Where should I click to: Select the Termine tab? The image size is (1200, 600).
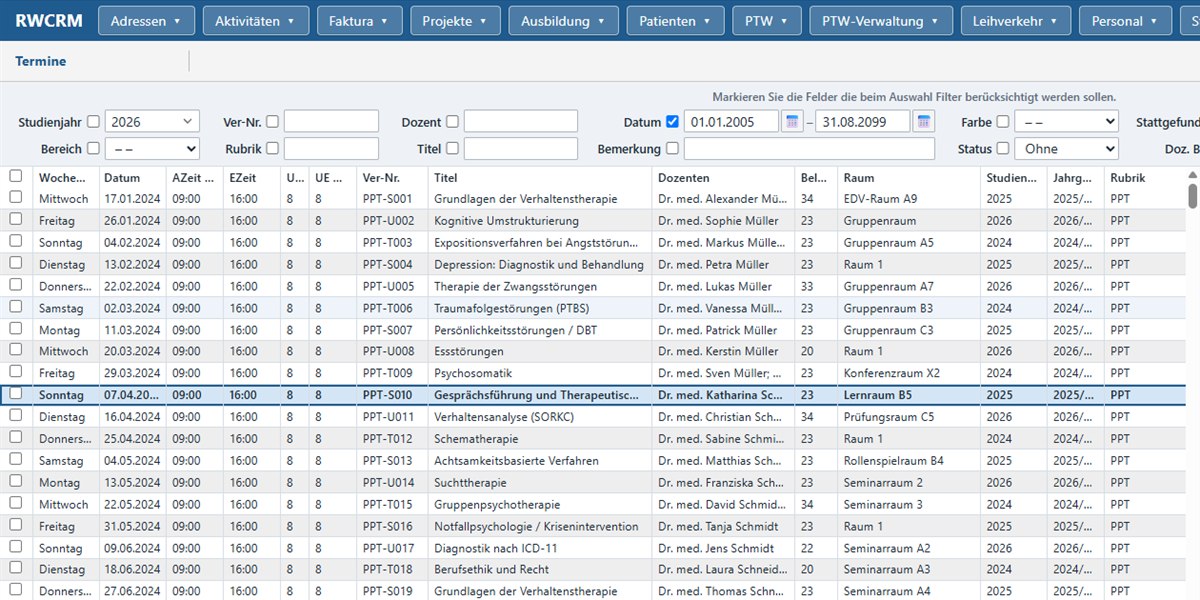coord(41,61)
